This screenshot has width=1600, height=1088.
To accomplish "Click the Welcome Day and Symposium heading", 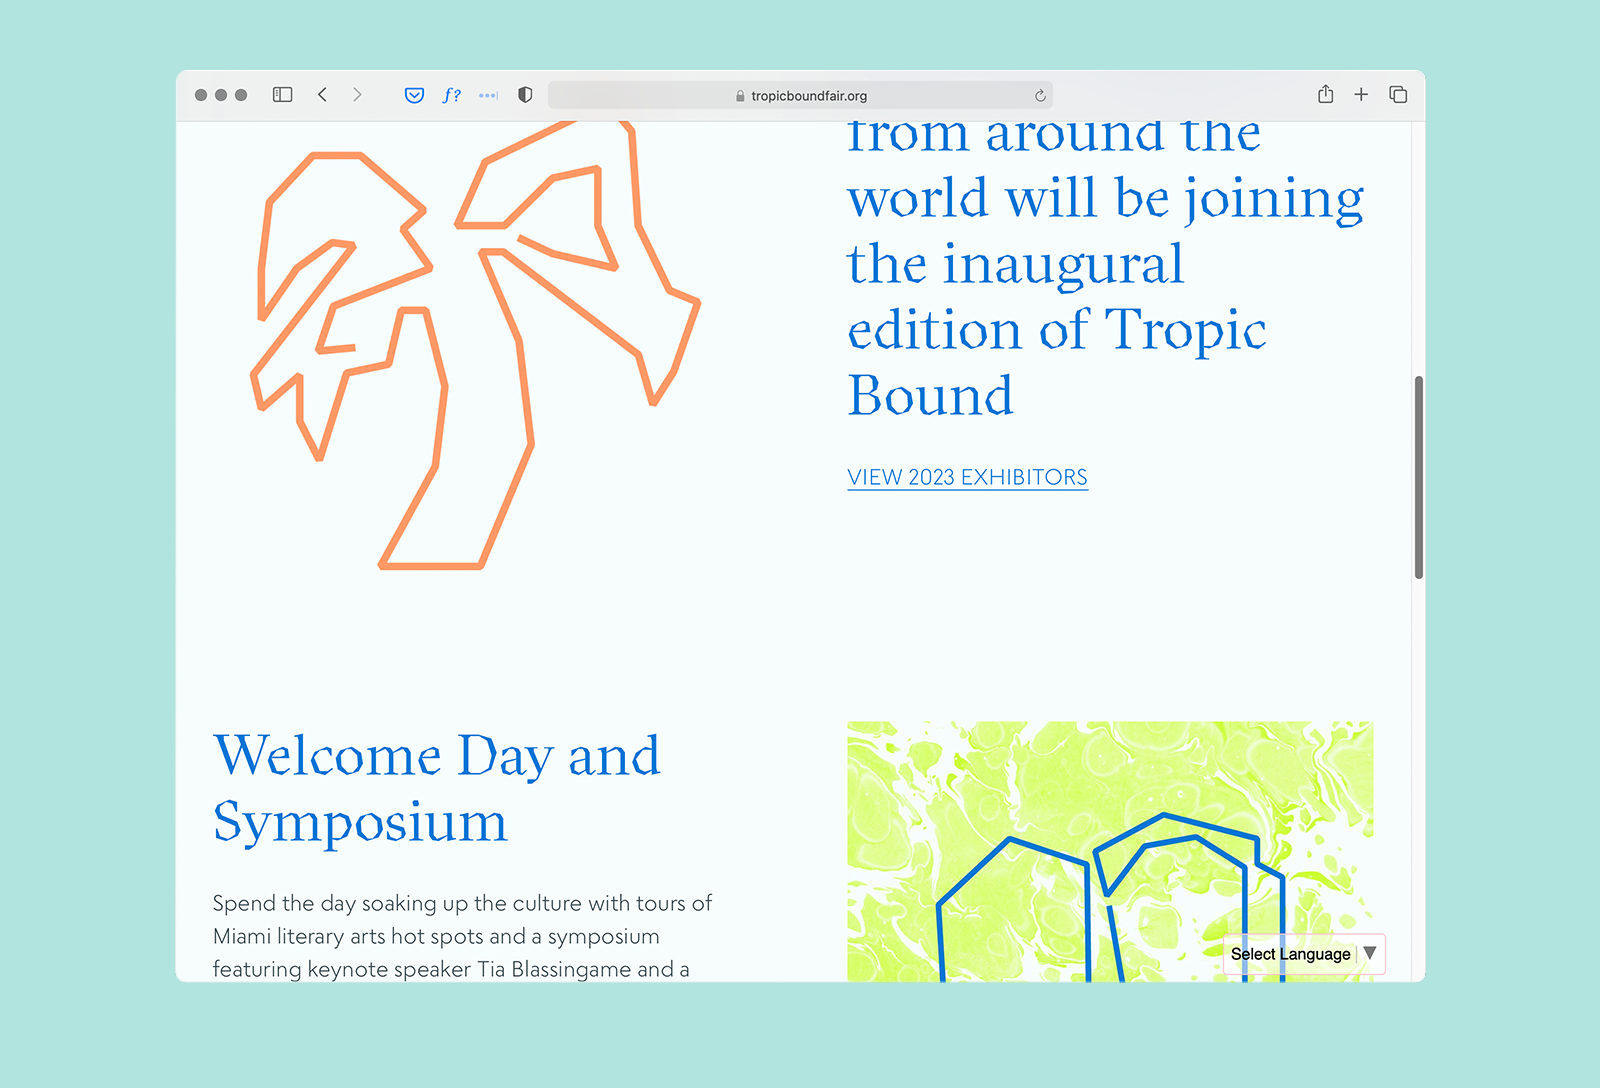I will pyautogui.click(x=435, y=790).
